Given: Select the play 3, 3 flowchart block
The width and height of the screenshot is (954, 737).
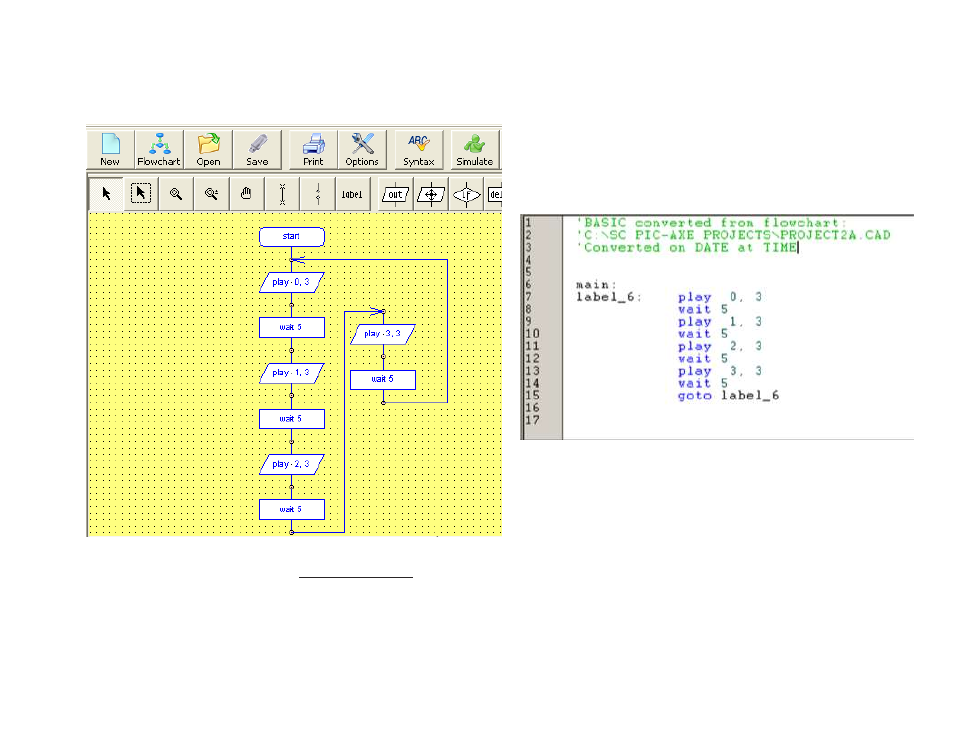Looking at the screenshot, I should tap(383, 334).
